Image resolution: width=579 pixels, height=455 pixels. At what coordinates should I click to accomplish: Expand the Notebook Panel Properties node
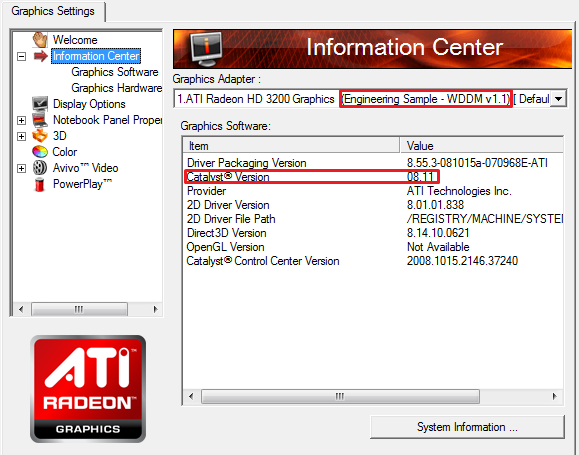pyautogui.click(x=21, y=120)
